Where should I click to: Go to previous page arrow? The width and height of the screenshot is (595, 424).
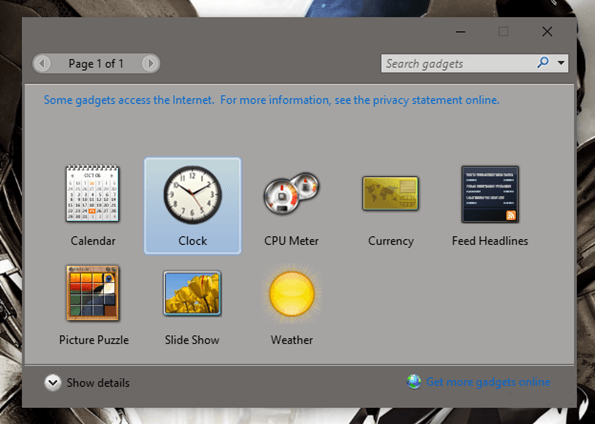(x=42, y=63)
